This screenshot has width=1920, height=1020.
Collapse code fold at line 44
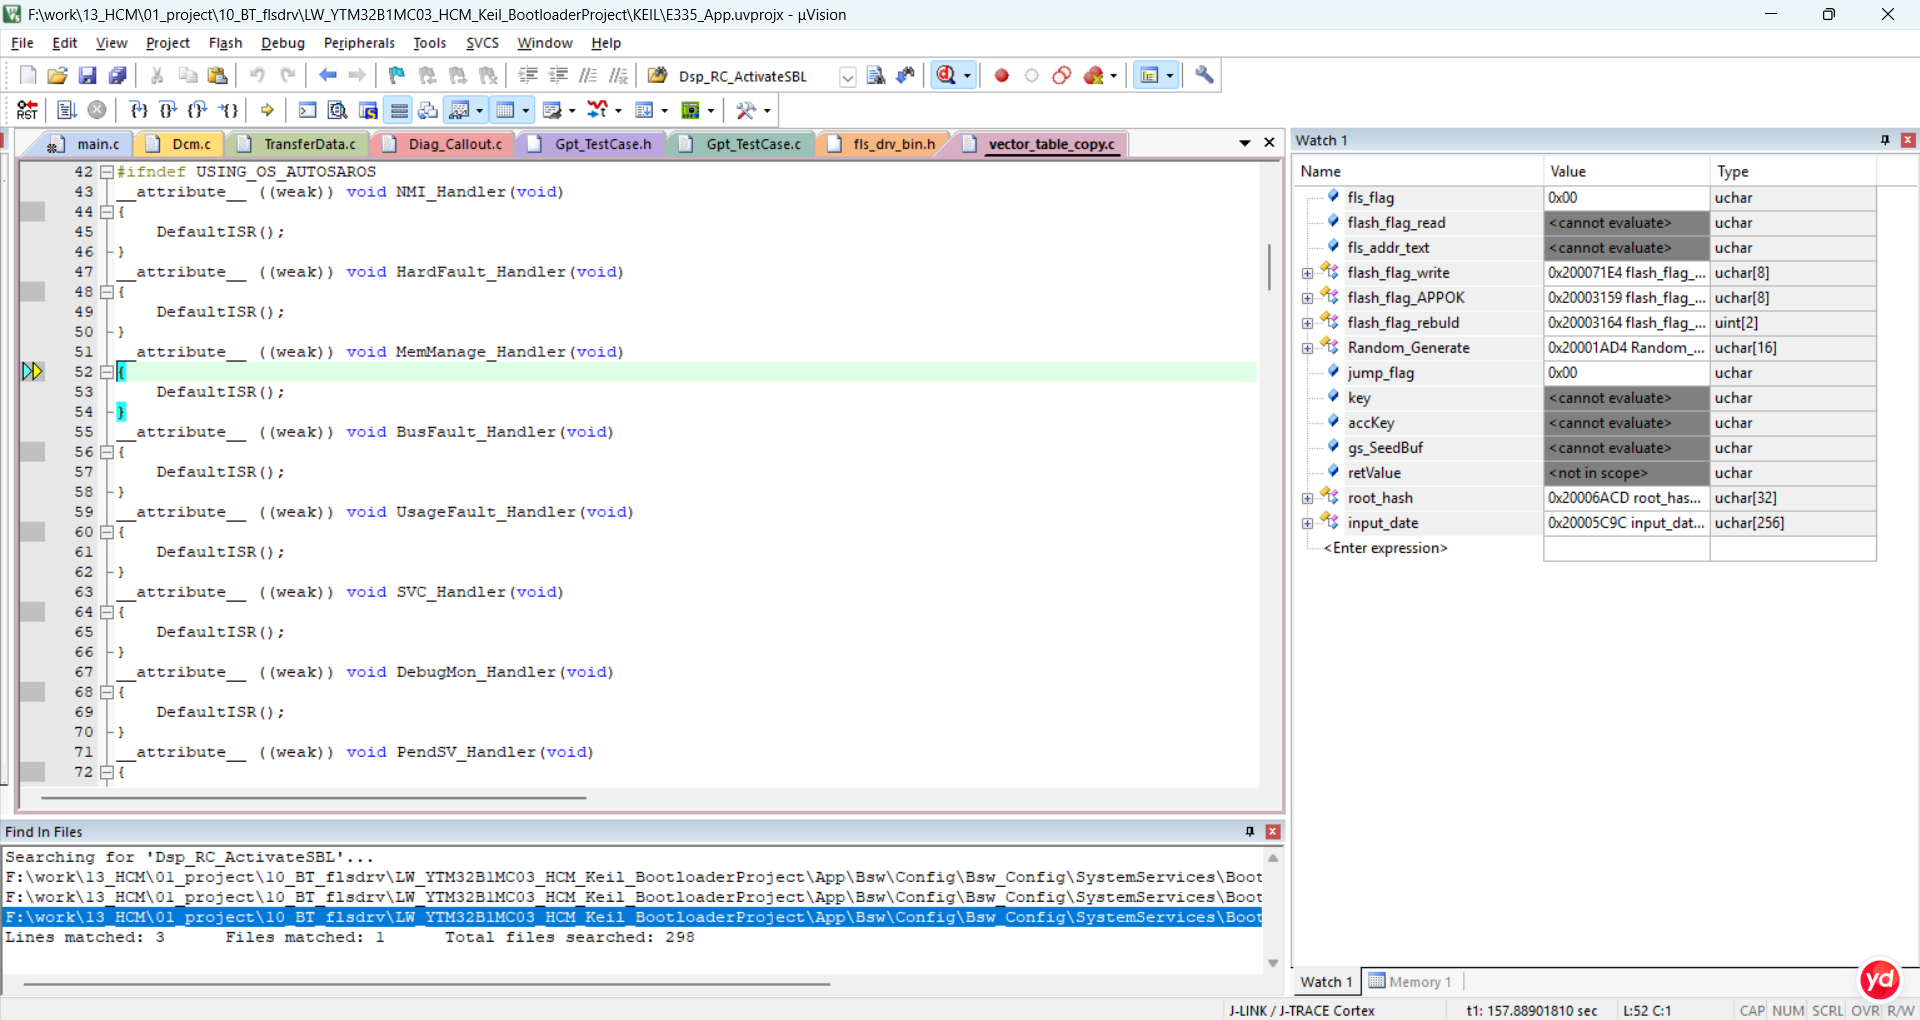(x=106, y=212)
